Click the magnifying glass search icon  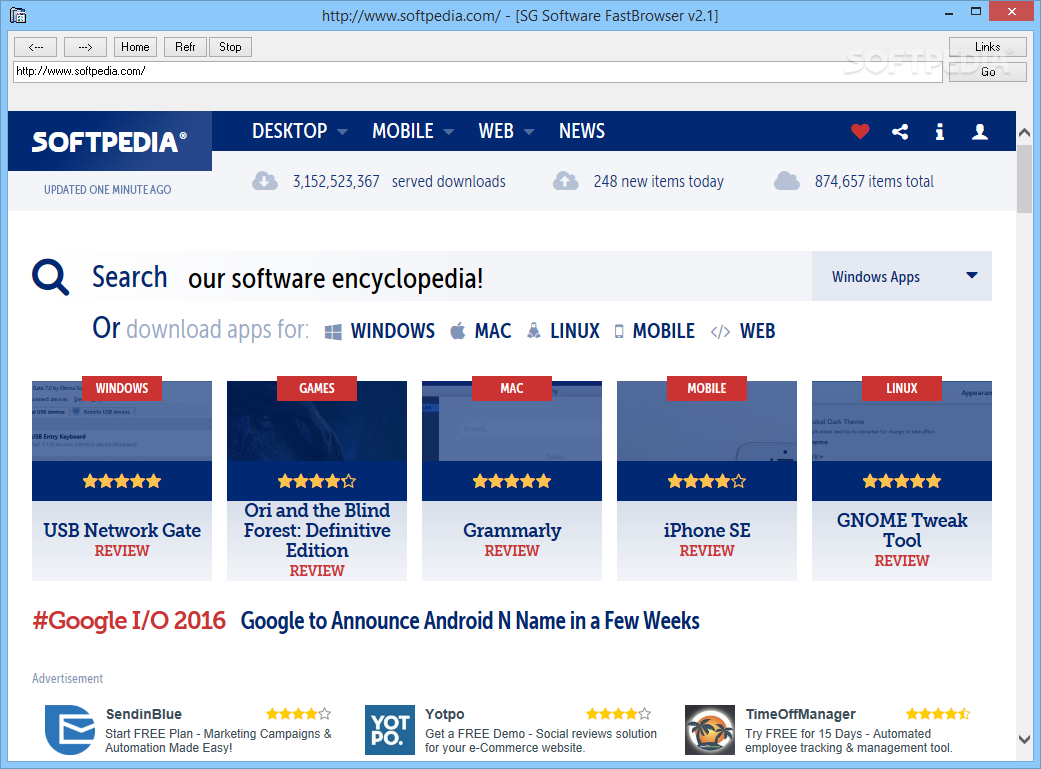point(50,278)
